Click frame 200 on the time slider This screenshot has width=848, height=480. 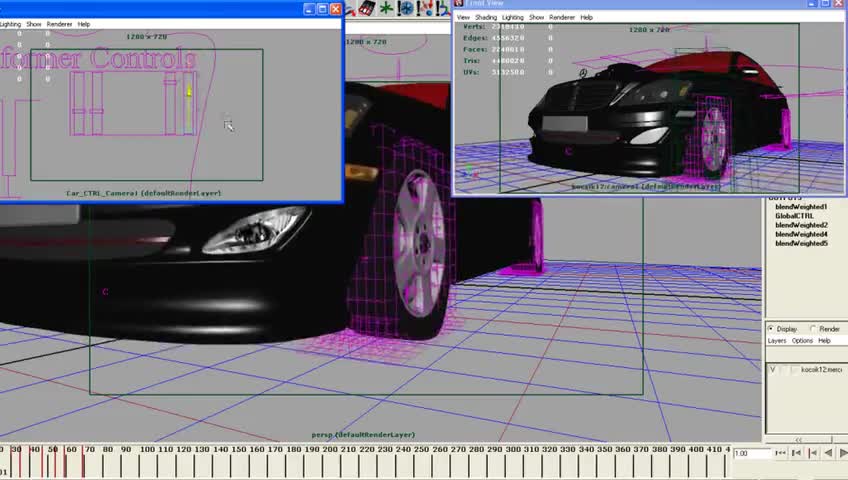330,450
